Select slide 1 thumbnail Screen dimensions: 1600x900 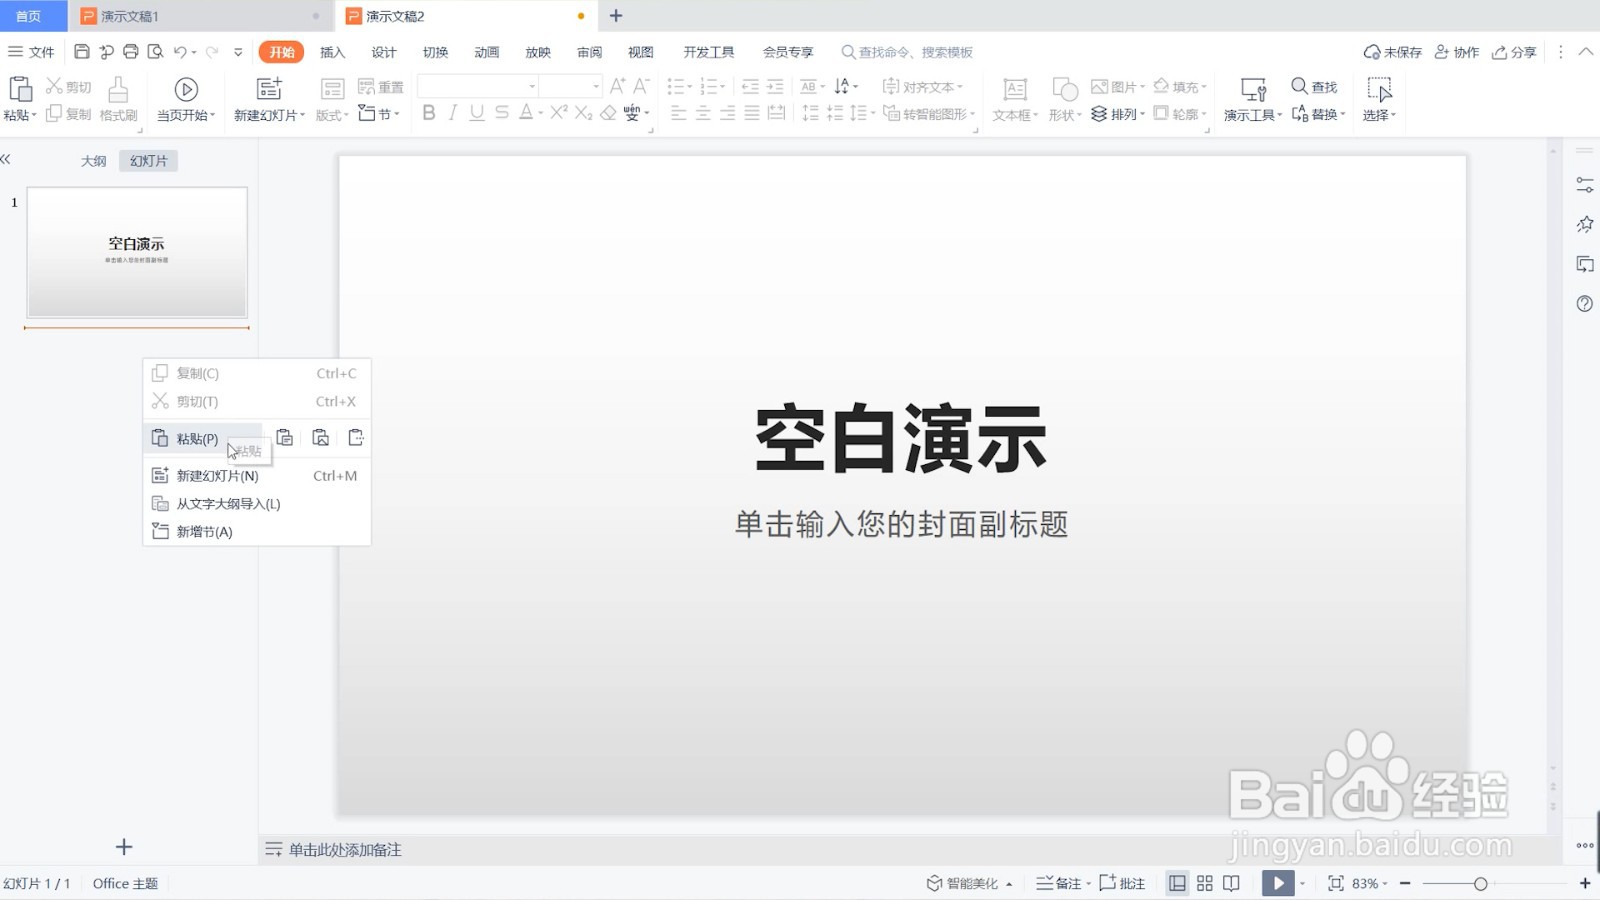[137, 252]
